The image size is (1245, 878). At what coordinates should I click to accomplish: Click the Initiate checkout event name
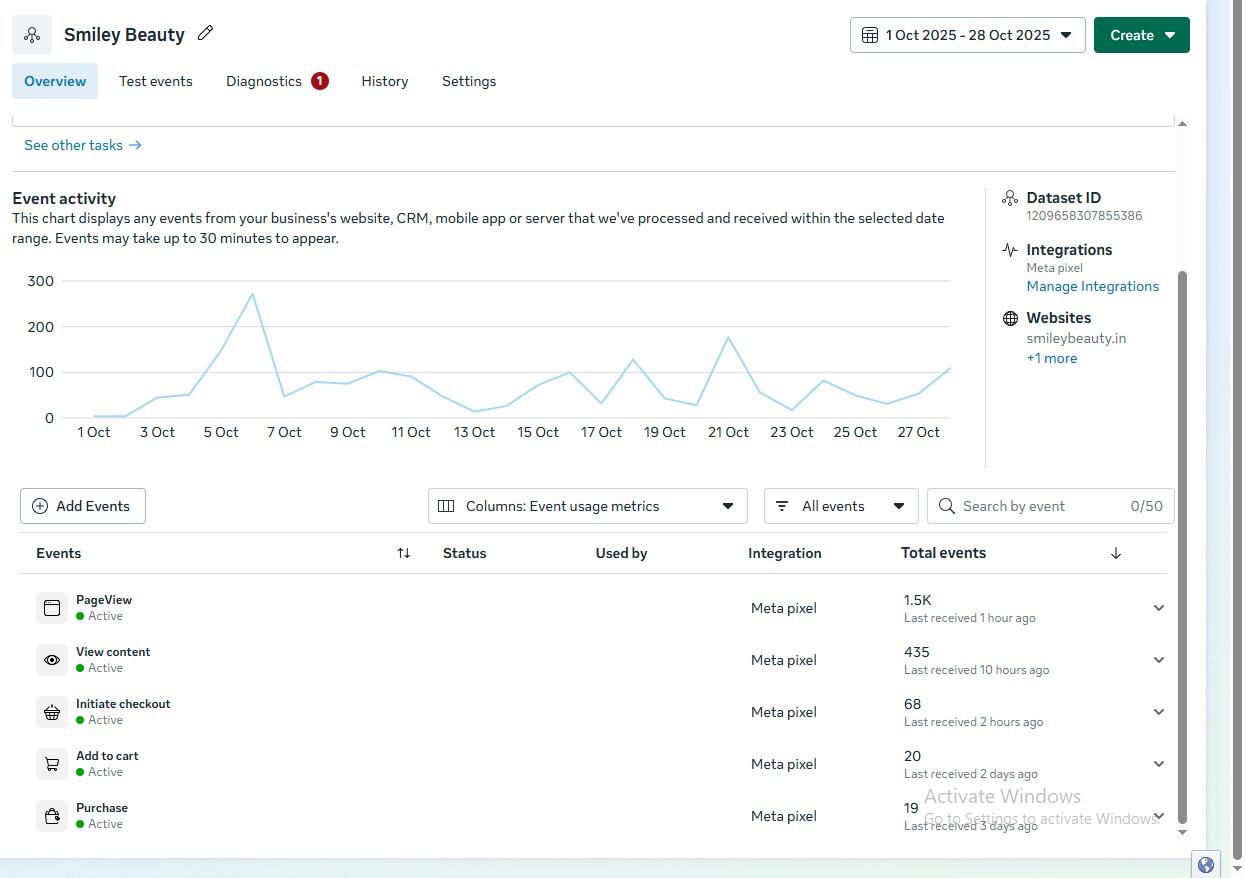click(x=123, y=704)
